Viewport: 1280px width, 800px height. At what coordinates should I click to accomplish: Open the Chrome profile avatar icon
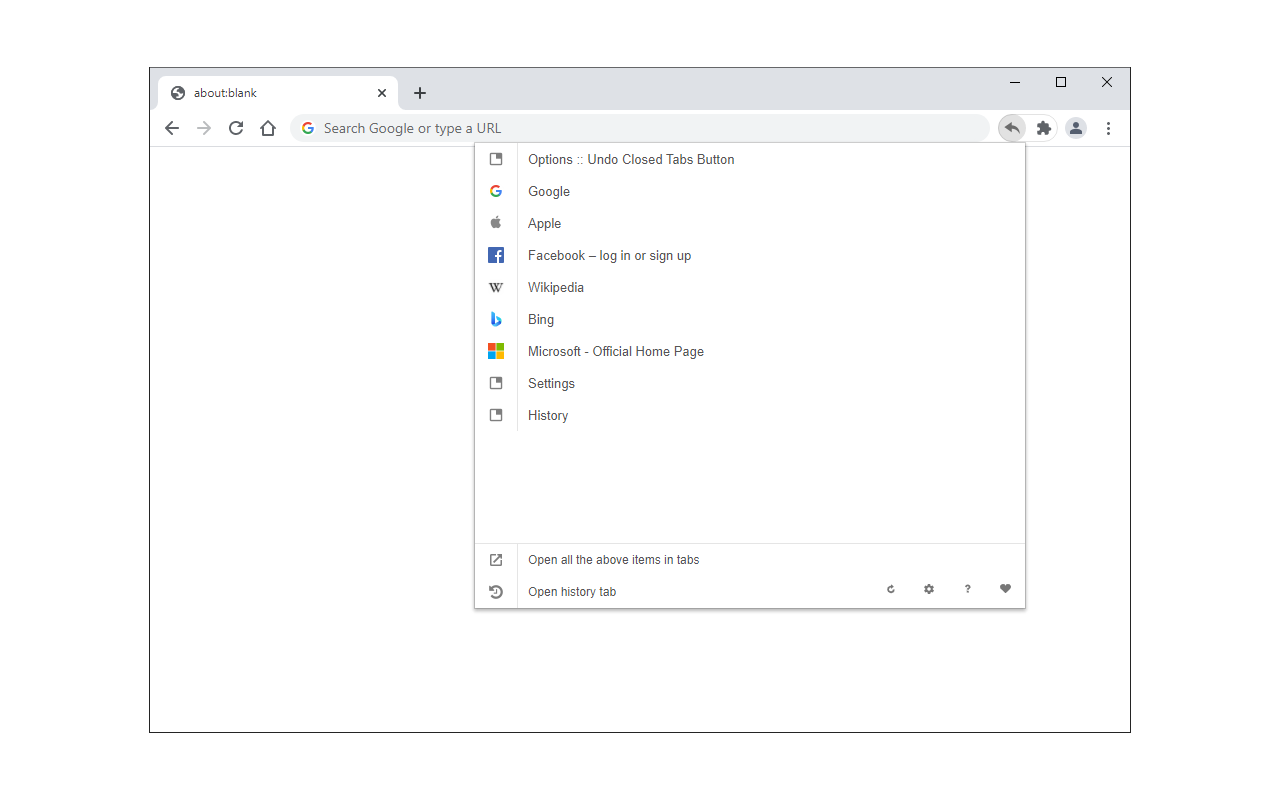[1075, 128]
